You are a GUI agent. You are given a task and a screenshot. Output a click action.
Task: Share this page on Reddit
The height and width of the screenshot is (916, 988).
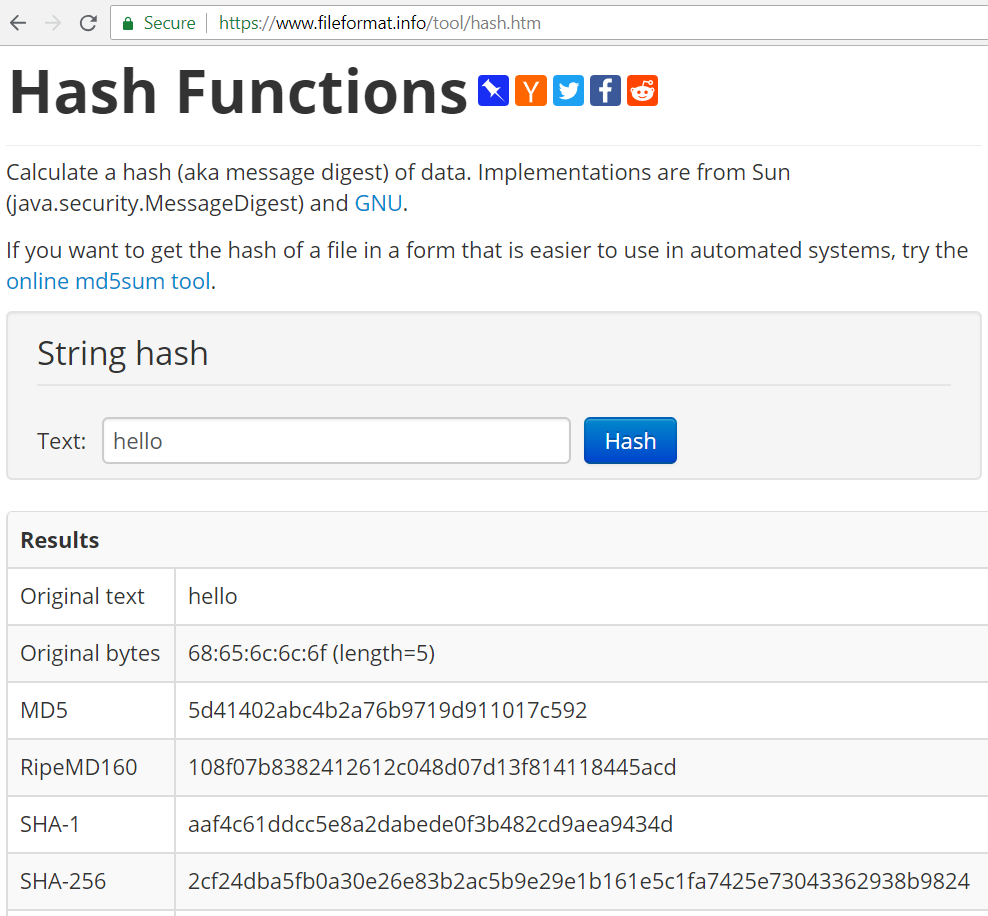click(x=642, y=91)
